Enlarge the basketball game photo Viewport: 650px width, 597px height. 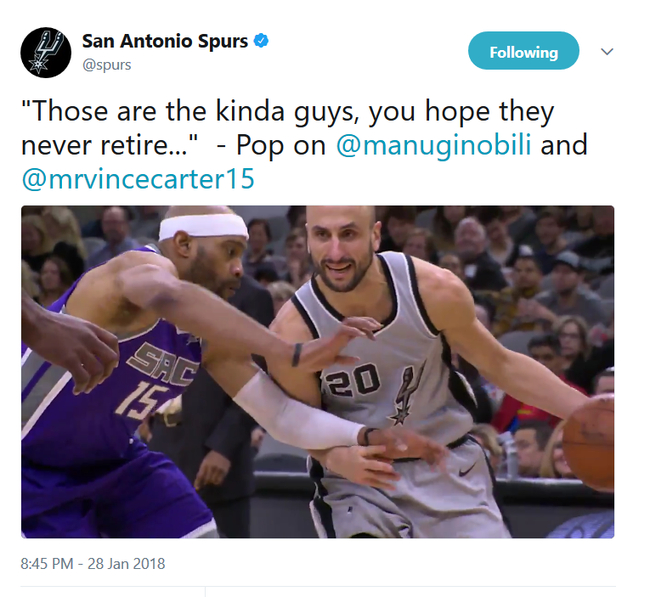[x=318, y=372]
